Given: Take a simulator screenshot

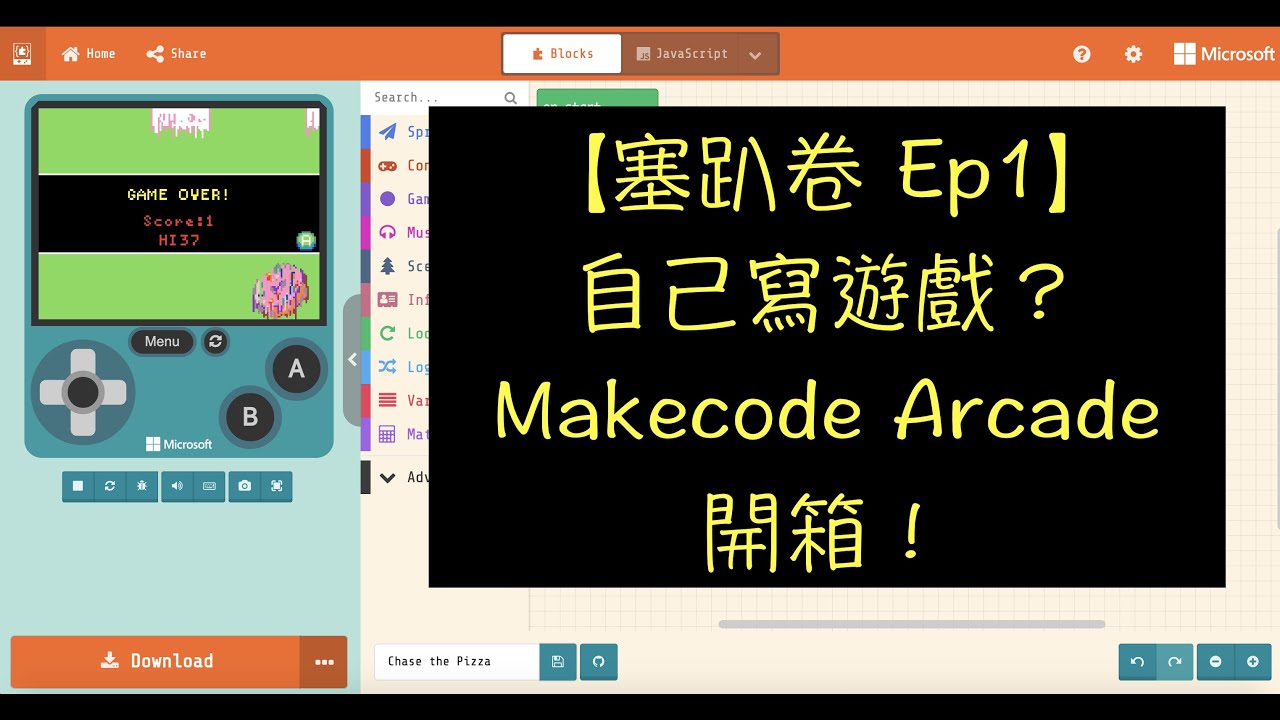Looking at the screenshot, I should pos(245,486).
